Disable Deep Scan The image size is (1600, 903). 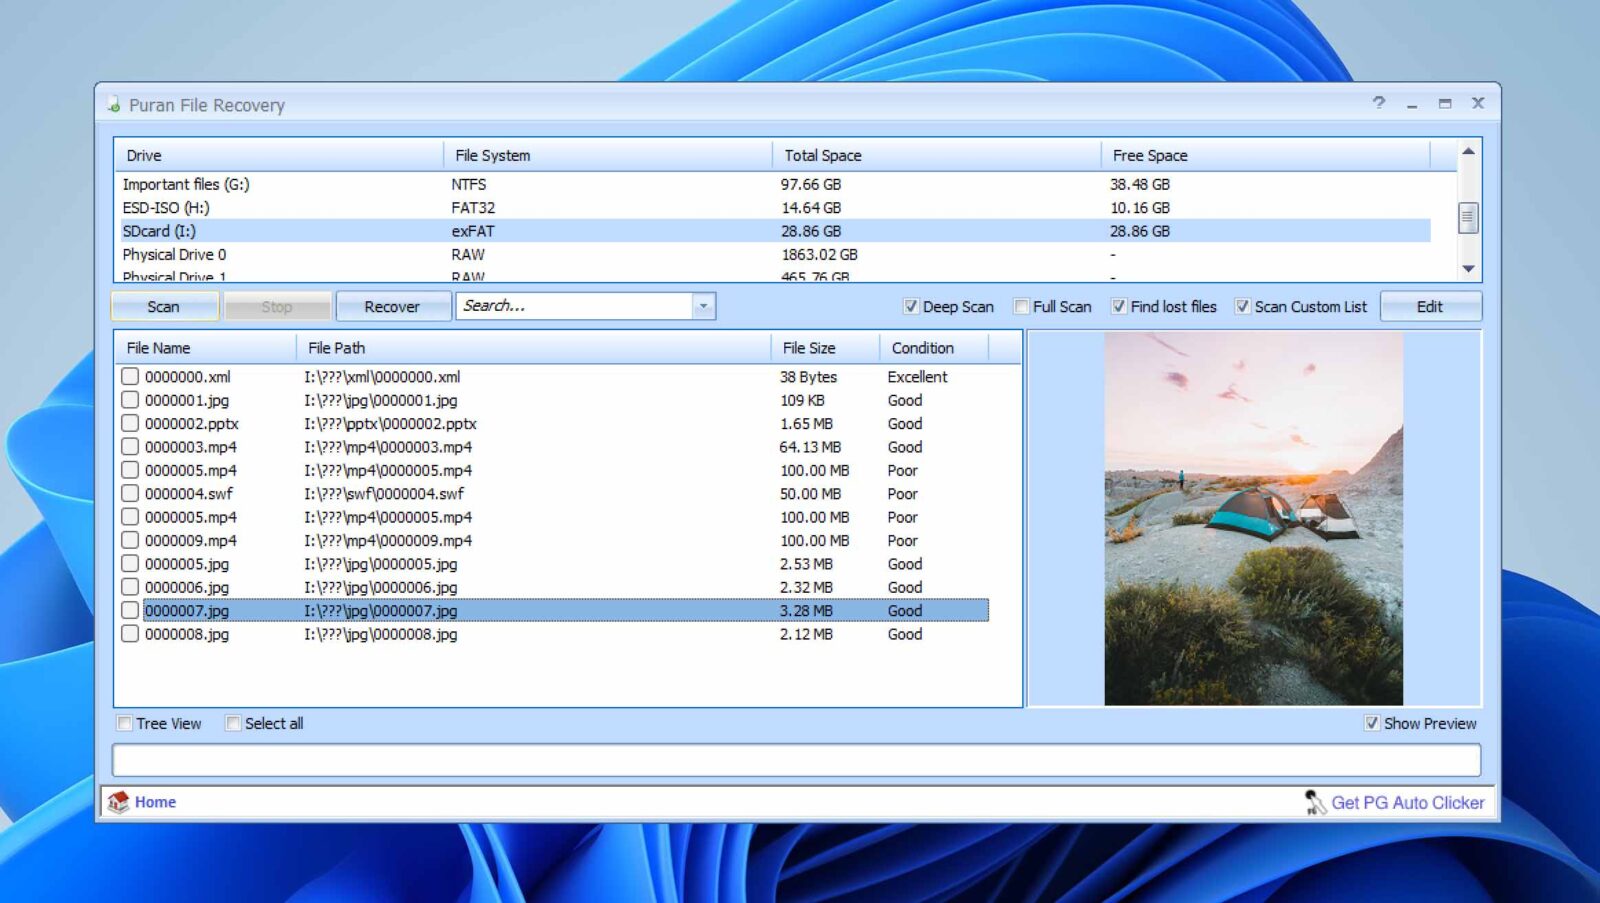coord(910,306)
